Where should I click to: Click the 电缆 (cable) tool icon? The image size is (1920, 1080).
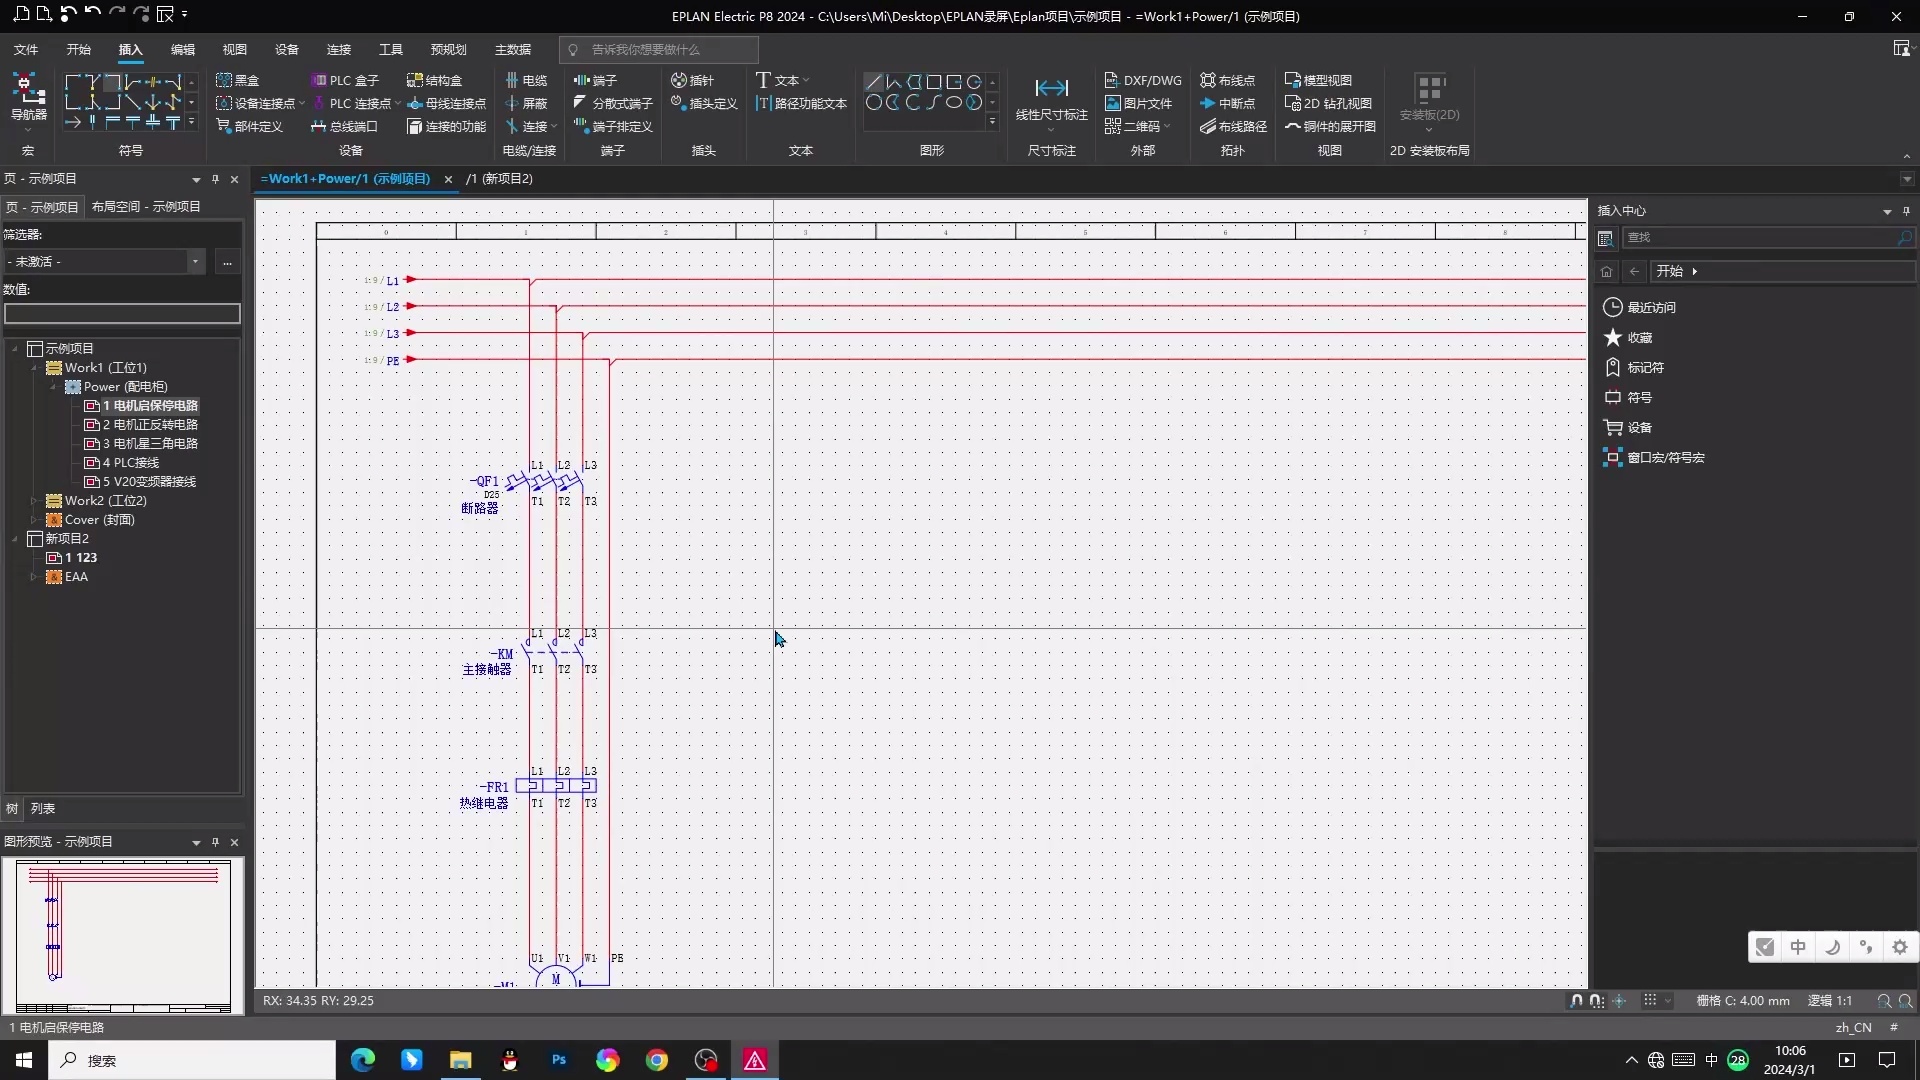point(512,80)
